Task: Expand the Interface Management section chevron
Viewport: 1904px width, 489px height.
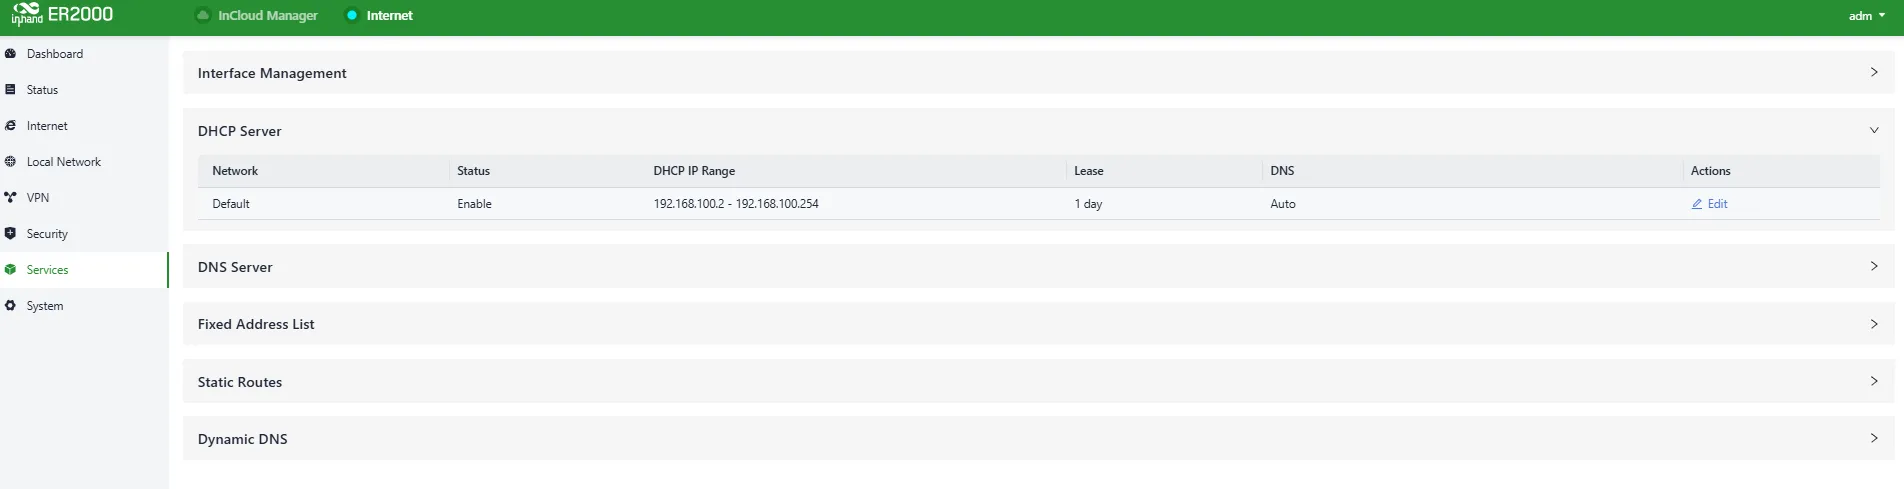Action: point(1874,72)
